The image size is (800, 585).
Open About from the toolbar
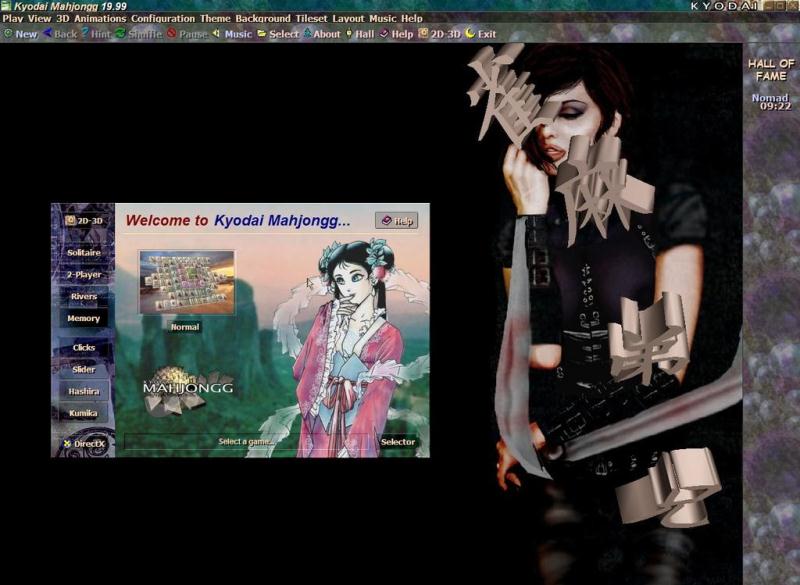(x=322, y=34)
